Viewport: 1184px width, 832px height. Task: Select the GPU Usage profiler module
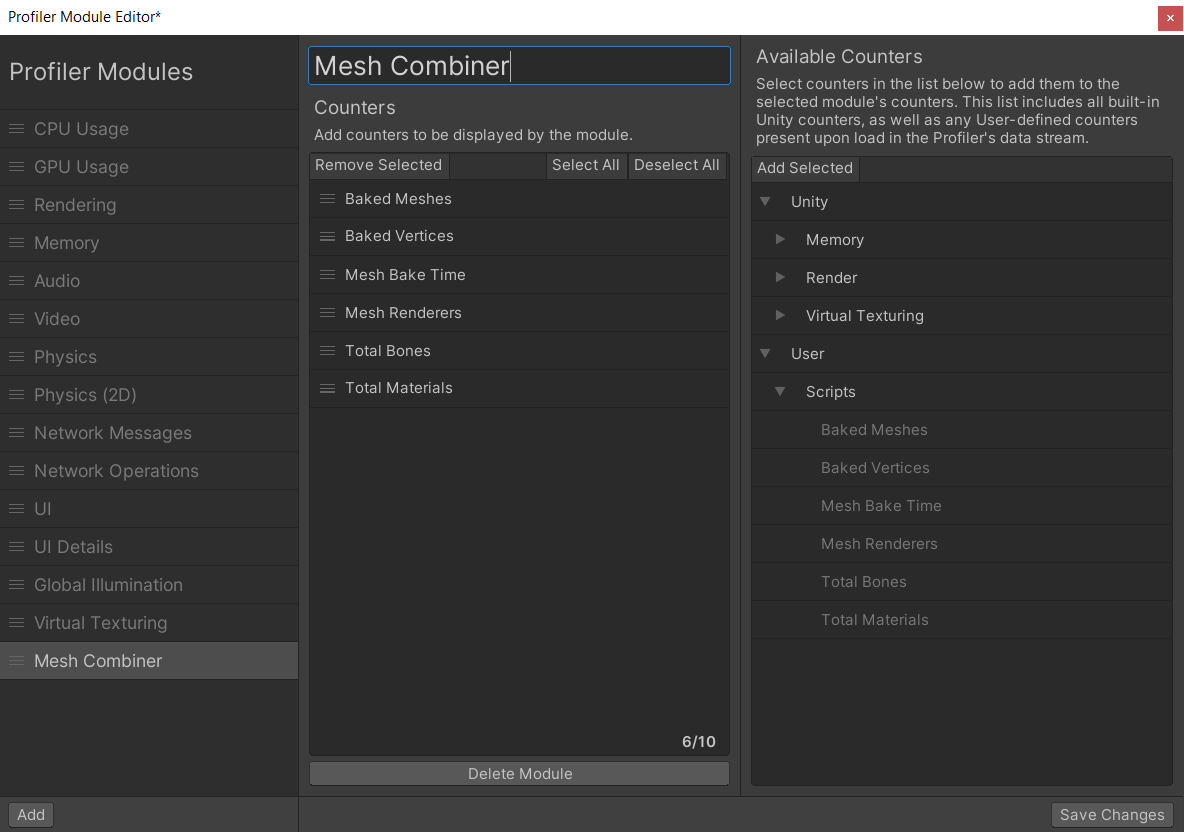click(81, 167)
